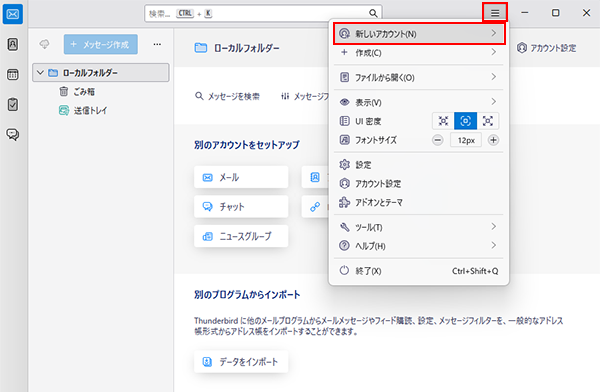
Task: Open 新しいアカウント(N) submenu
Action: (x=419, y=34)
